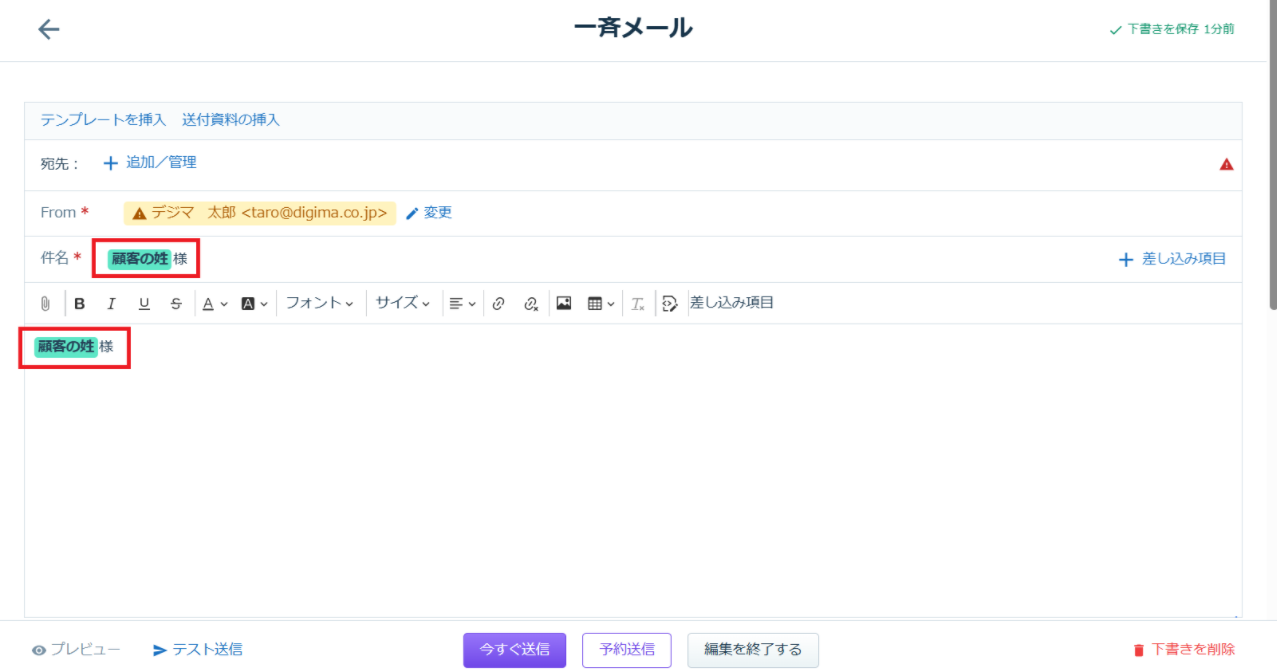1277x669 pixels.
Task: Open the フォント dropdown
Action: [319, 303]
